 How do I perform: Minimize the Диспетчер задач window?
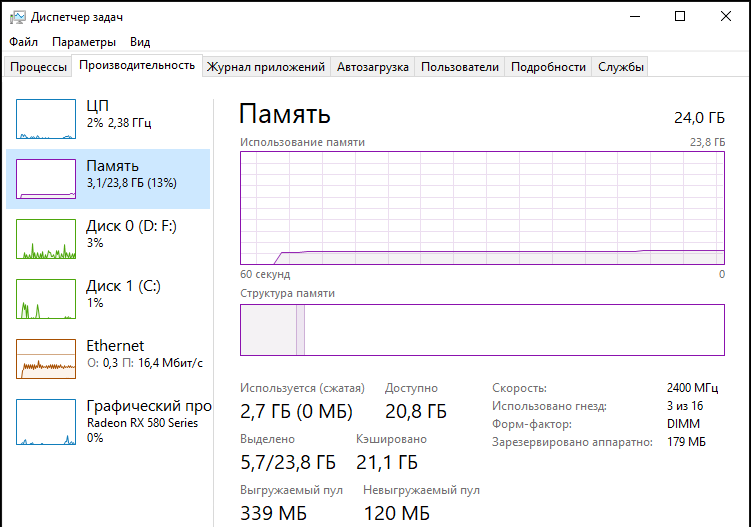(x=634, y=16)
